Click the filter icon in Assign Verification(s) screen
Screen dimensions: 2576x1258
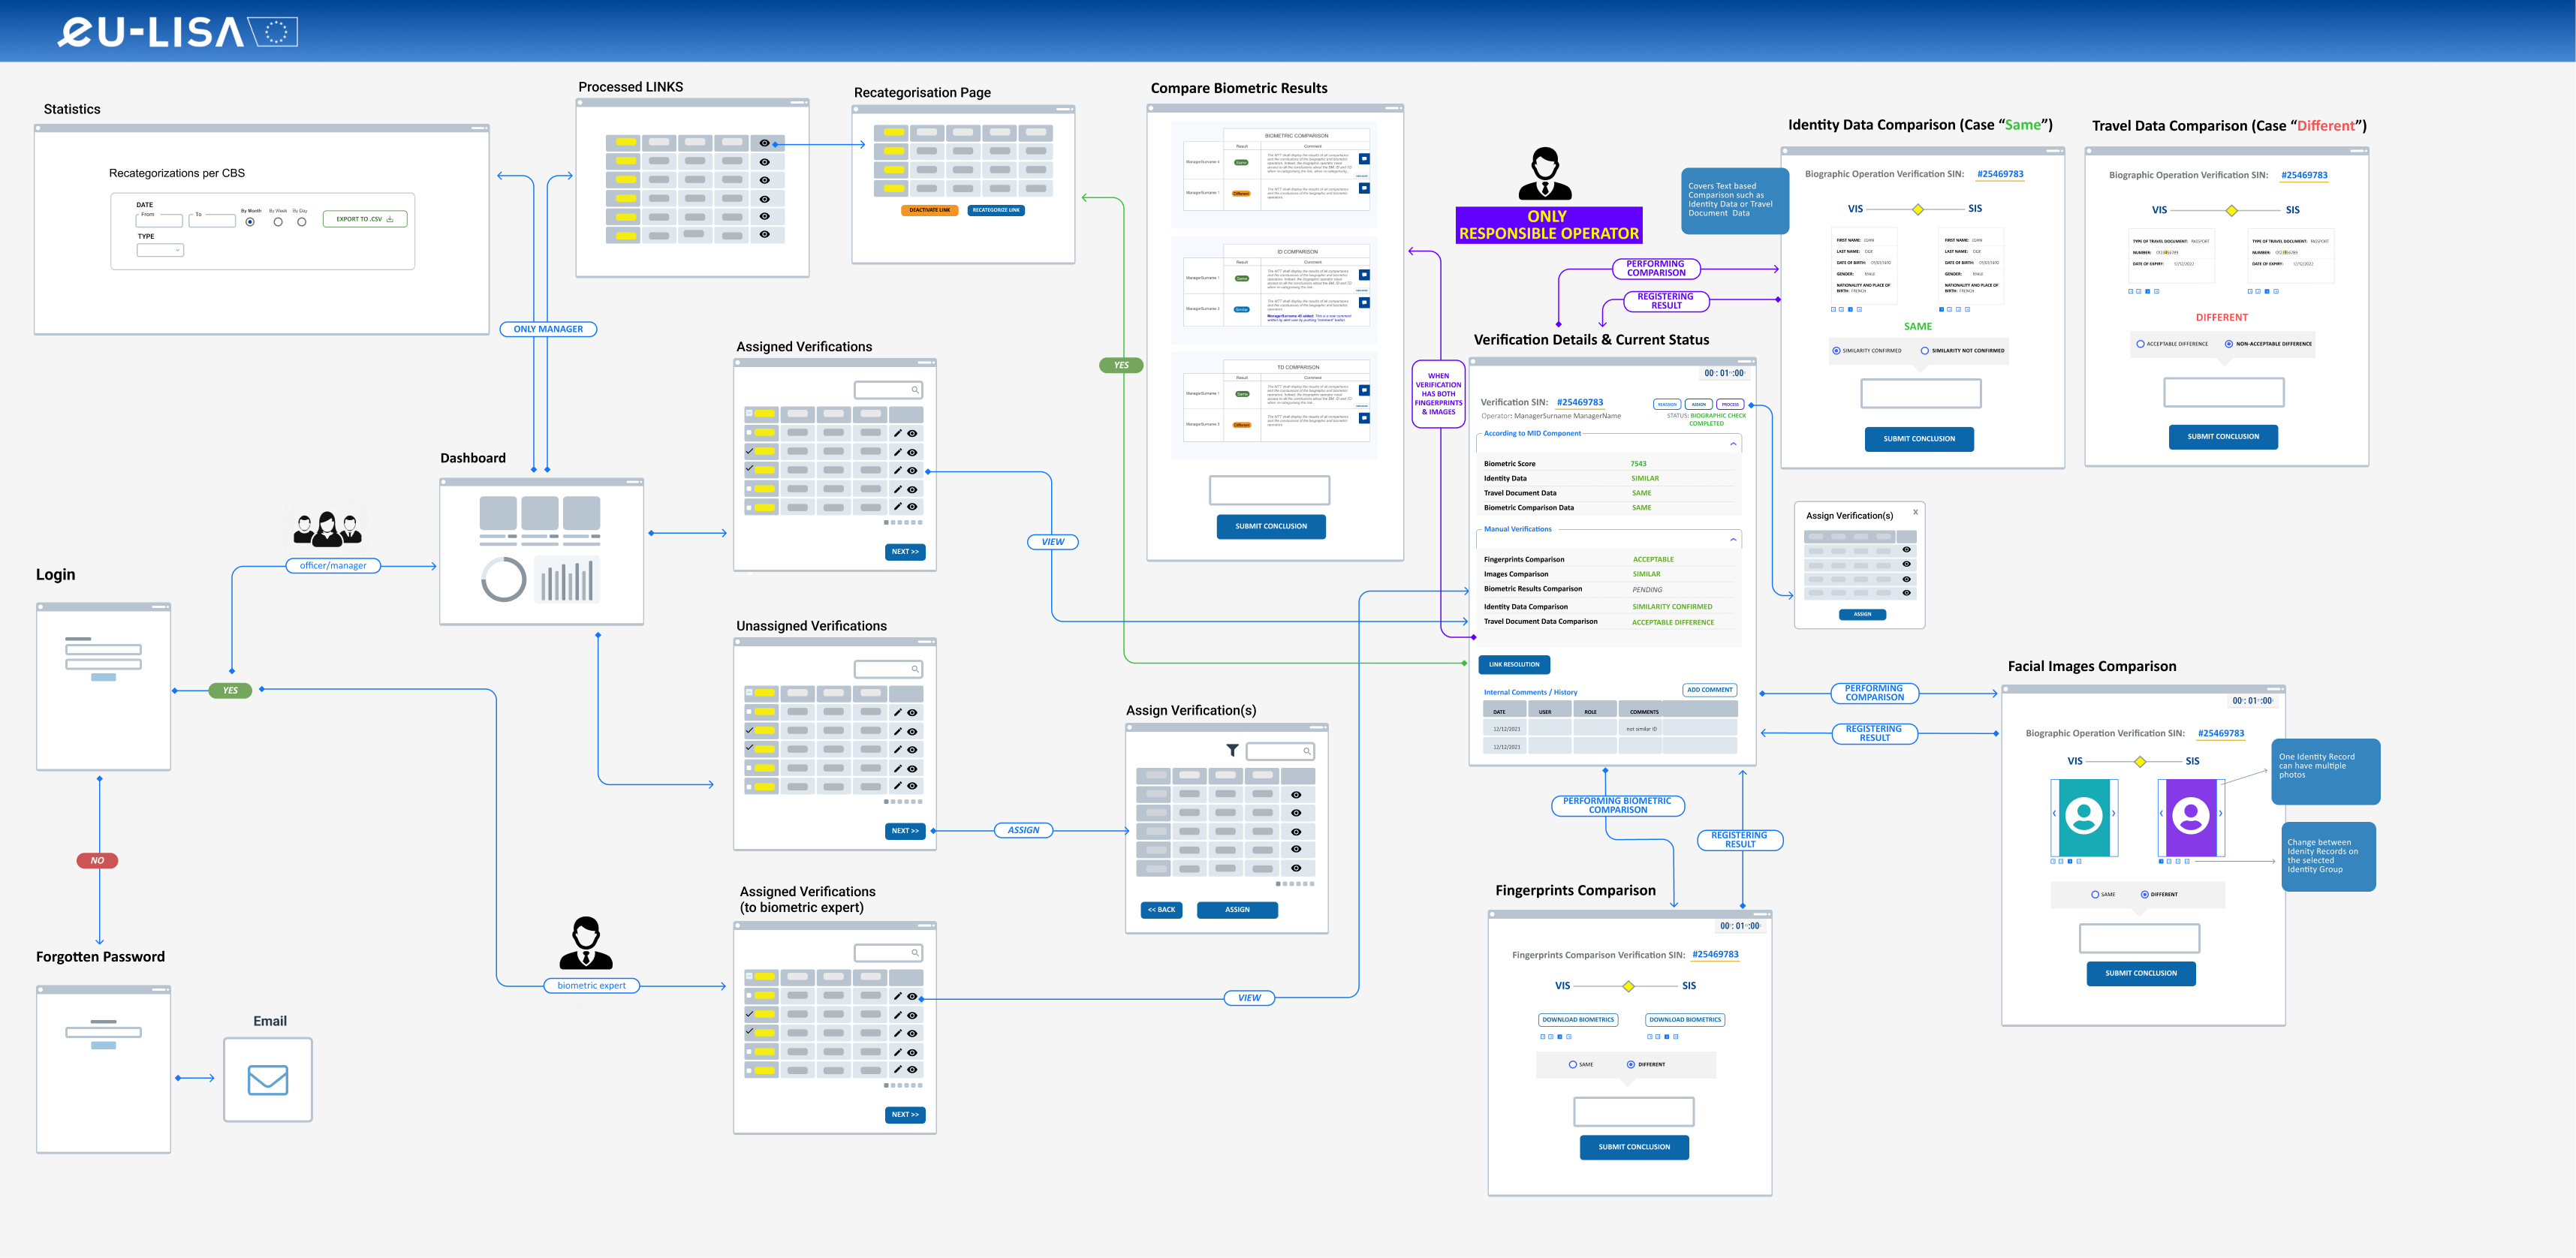[x=1234, y=749]
